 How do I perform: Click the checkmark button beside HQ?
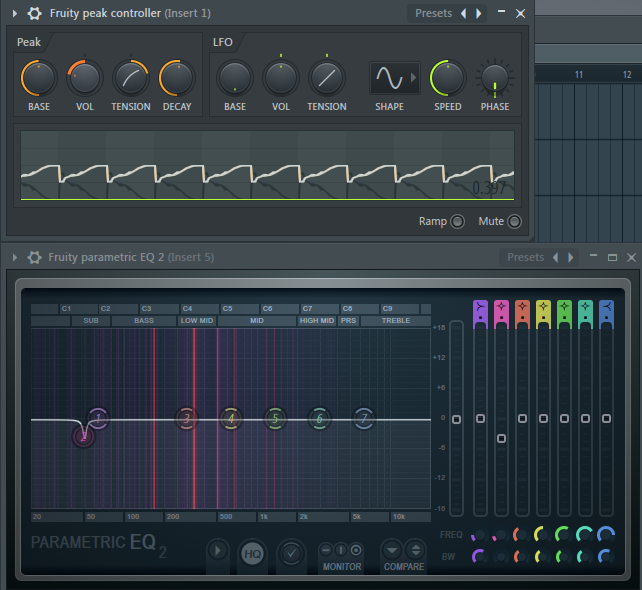pos(291,552)
